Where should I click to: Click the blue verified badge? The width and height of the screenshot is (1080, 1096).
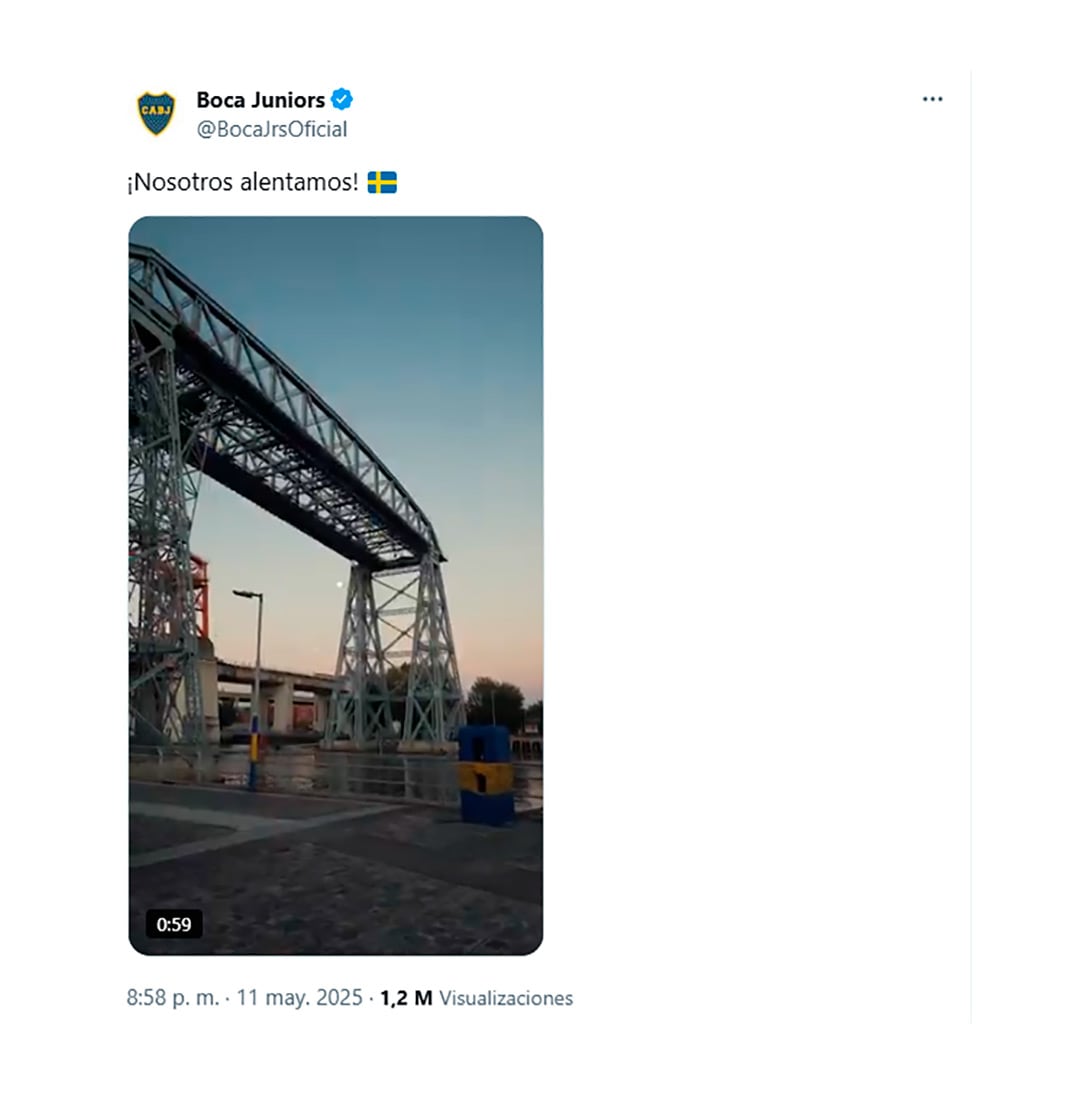click(x=342, y=99)
